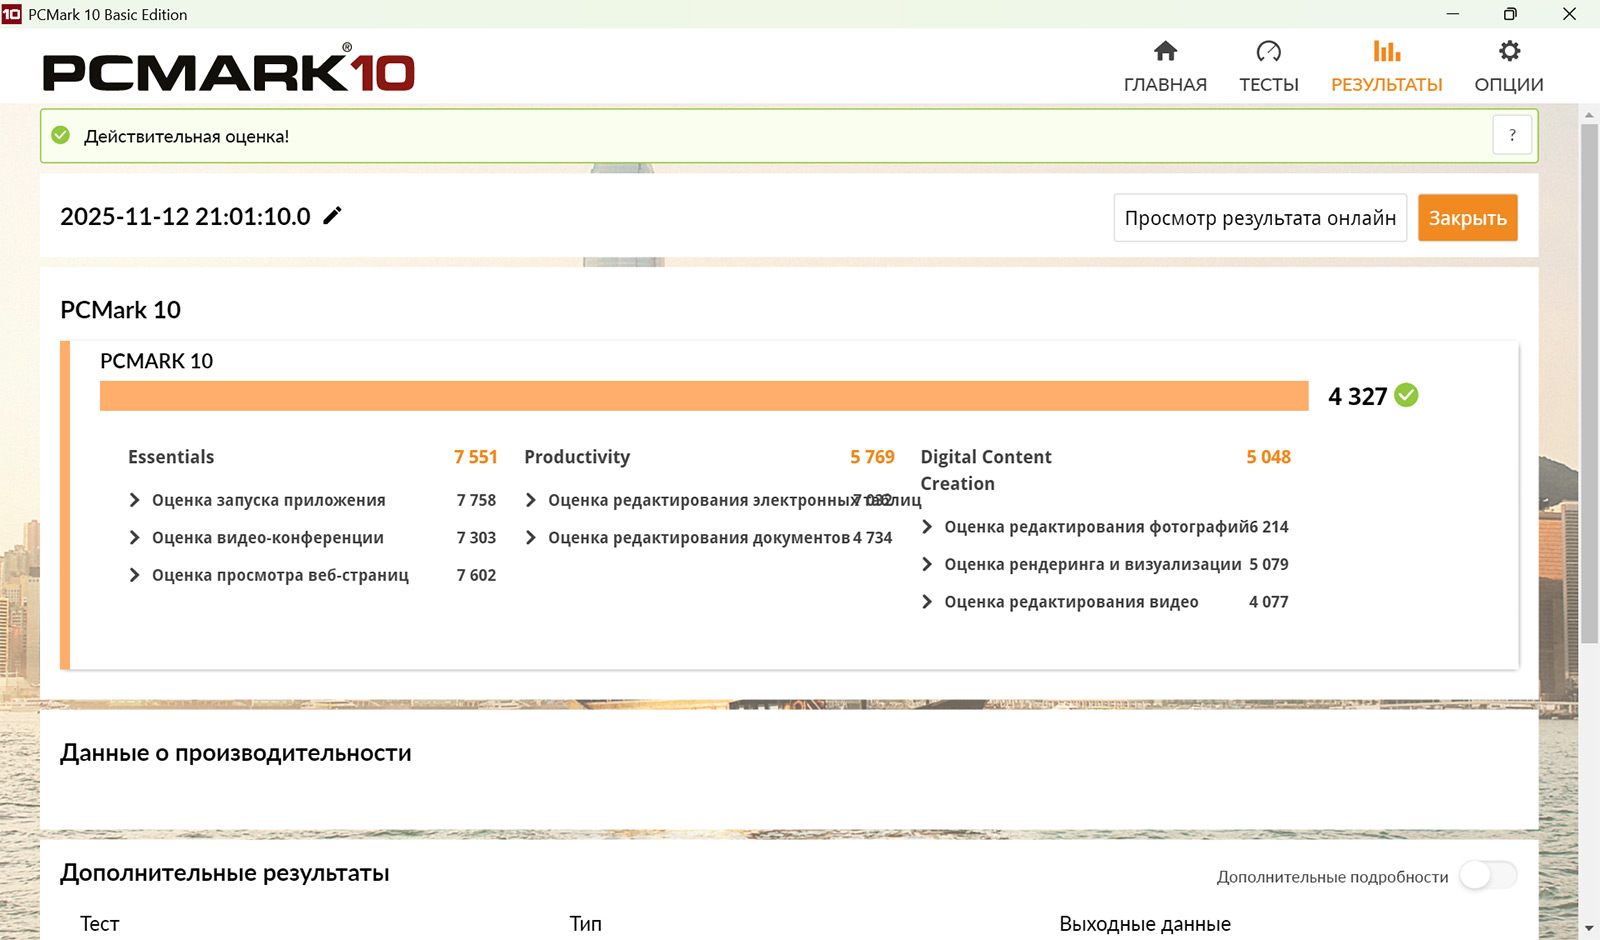Open the Тесты gauge icon
1600x940 pixels.
point(1268,51)
